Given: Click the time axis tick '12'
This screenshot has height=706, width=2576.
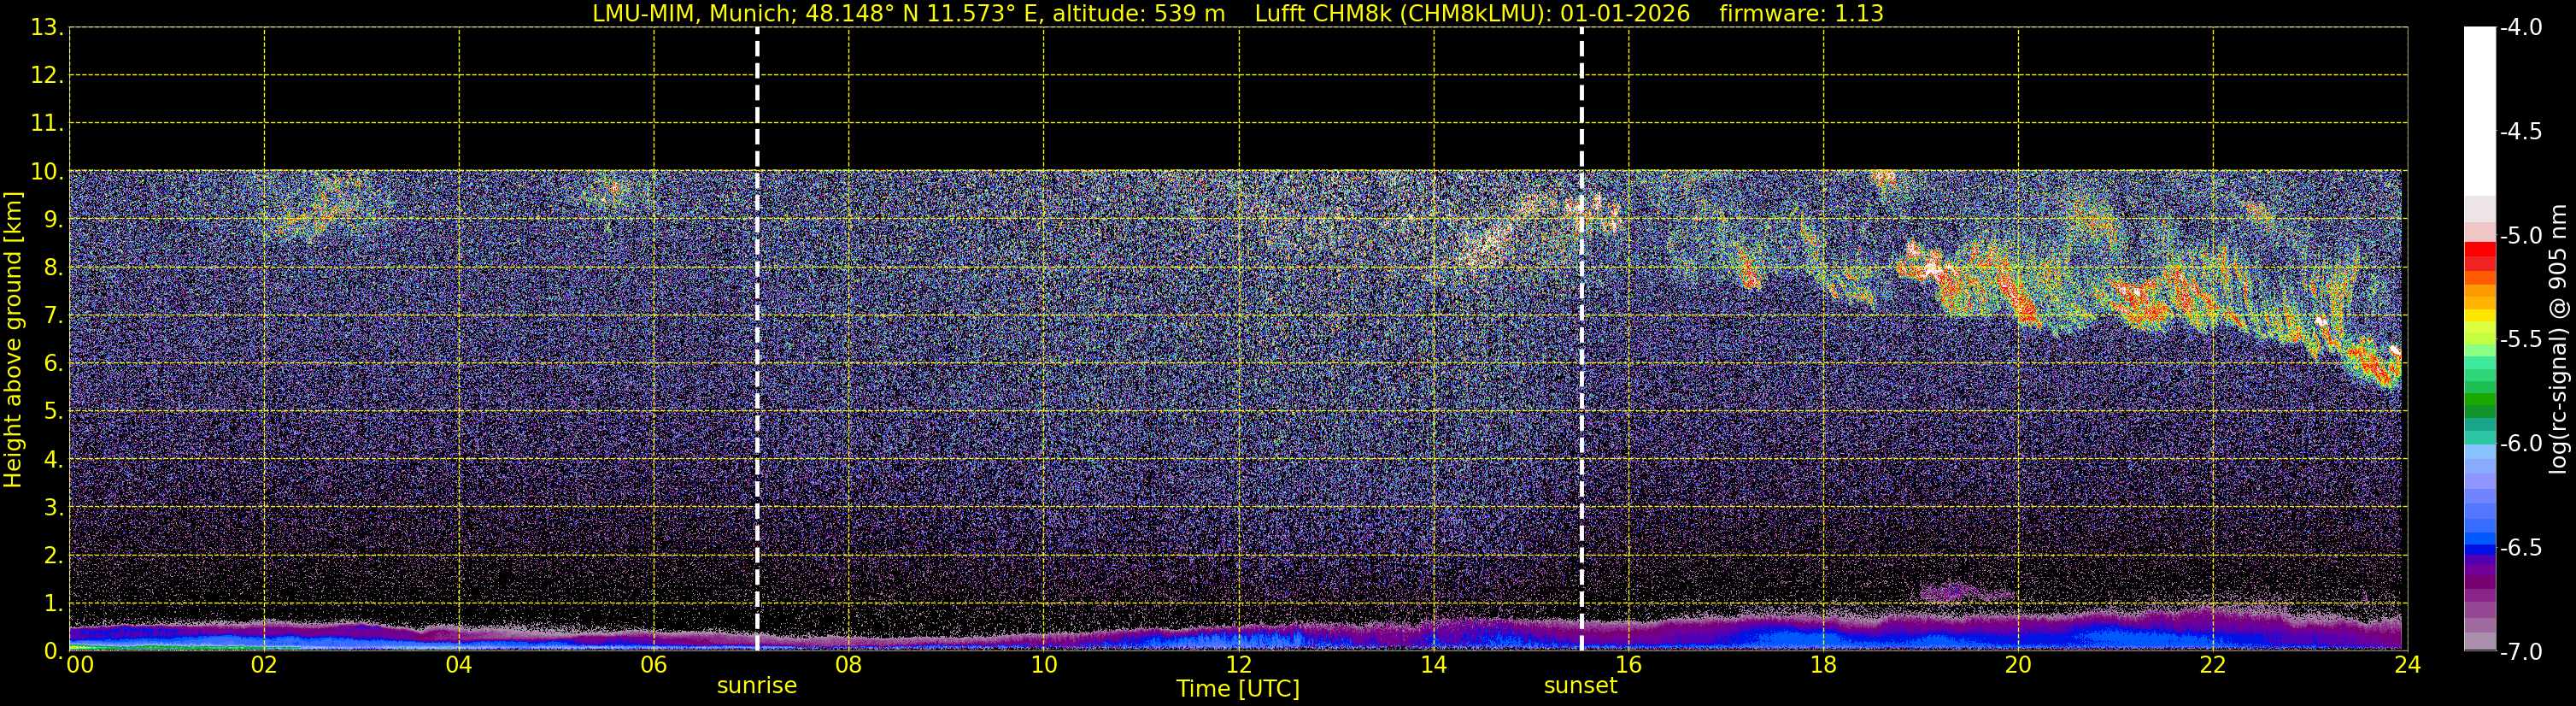Looking at the screenshot, I should coord(1239,665).
